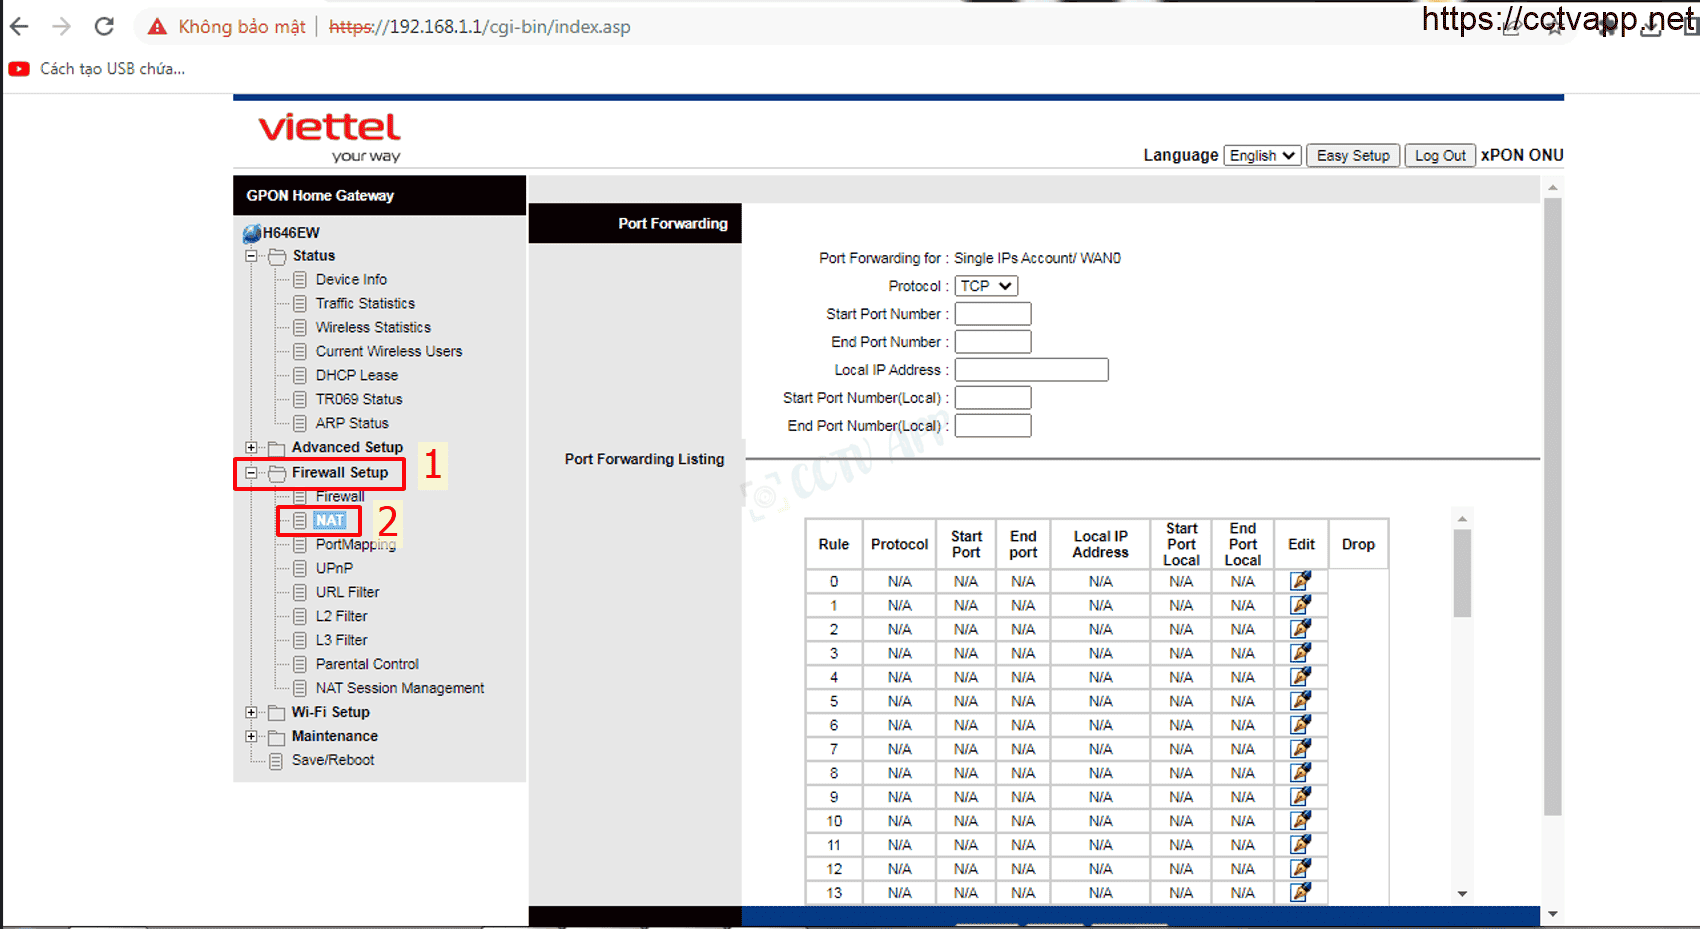This screenshot has width=1700, height=929.
Task: Click the not-secure warning icon
Action: pos(157,27)
